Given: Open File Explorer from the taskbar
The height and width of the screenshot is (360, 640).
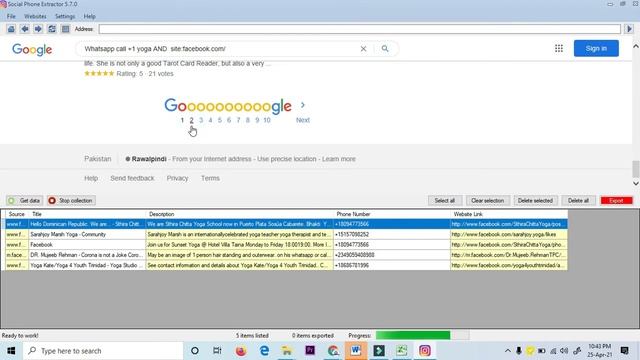Looking at the screenshot, I should [287, 351].
